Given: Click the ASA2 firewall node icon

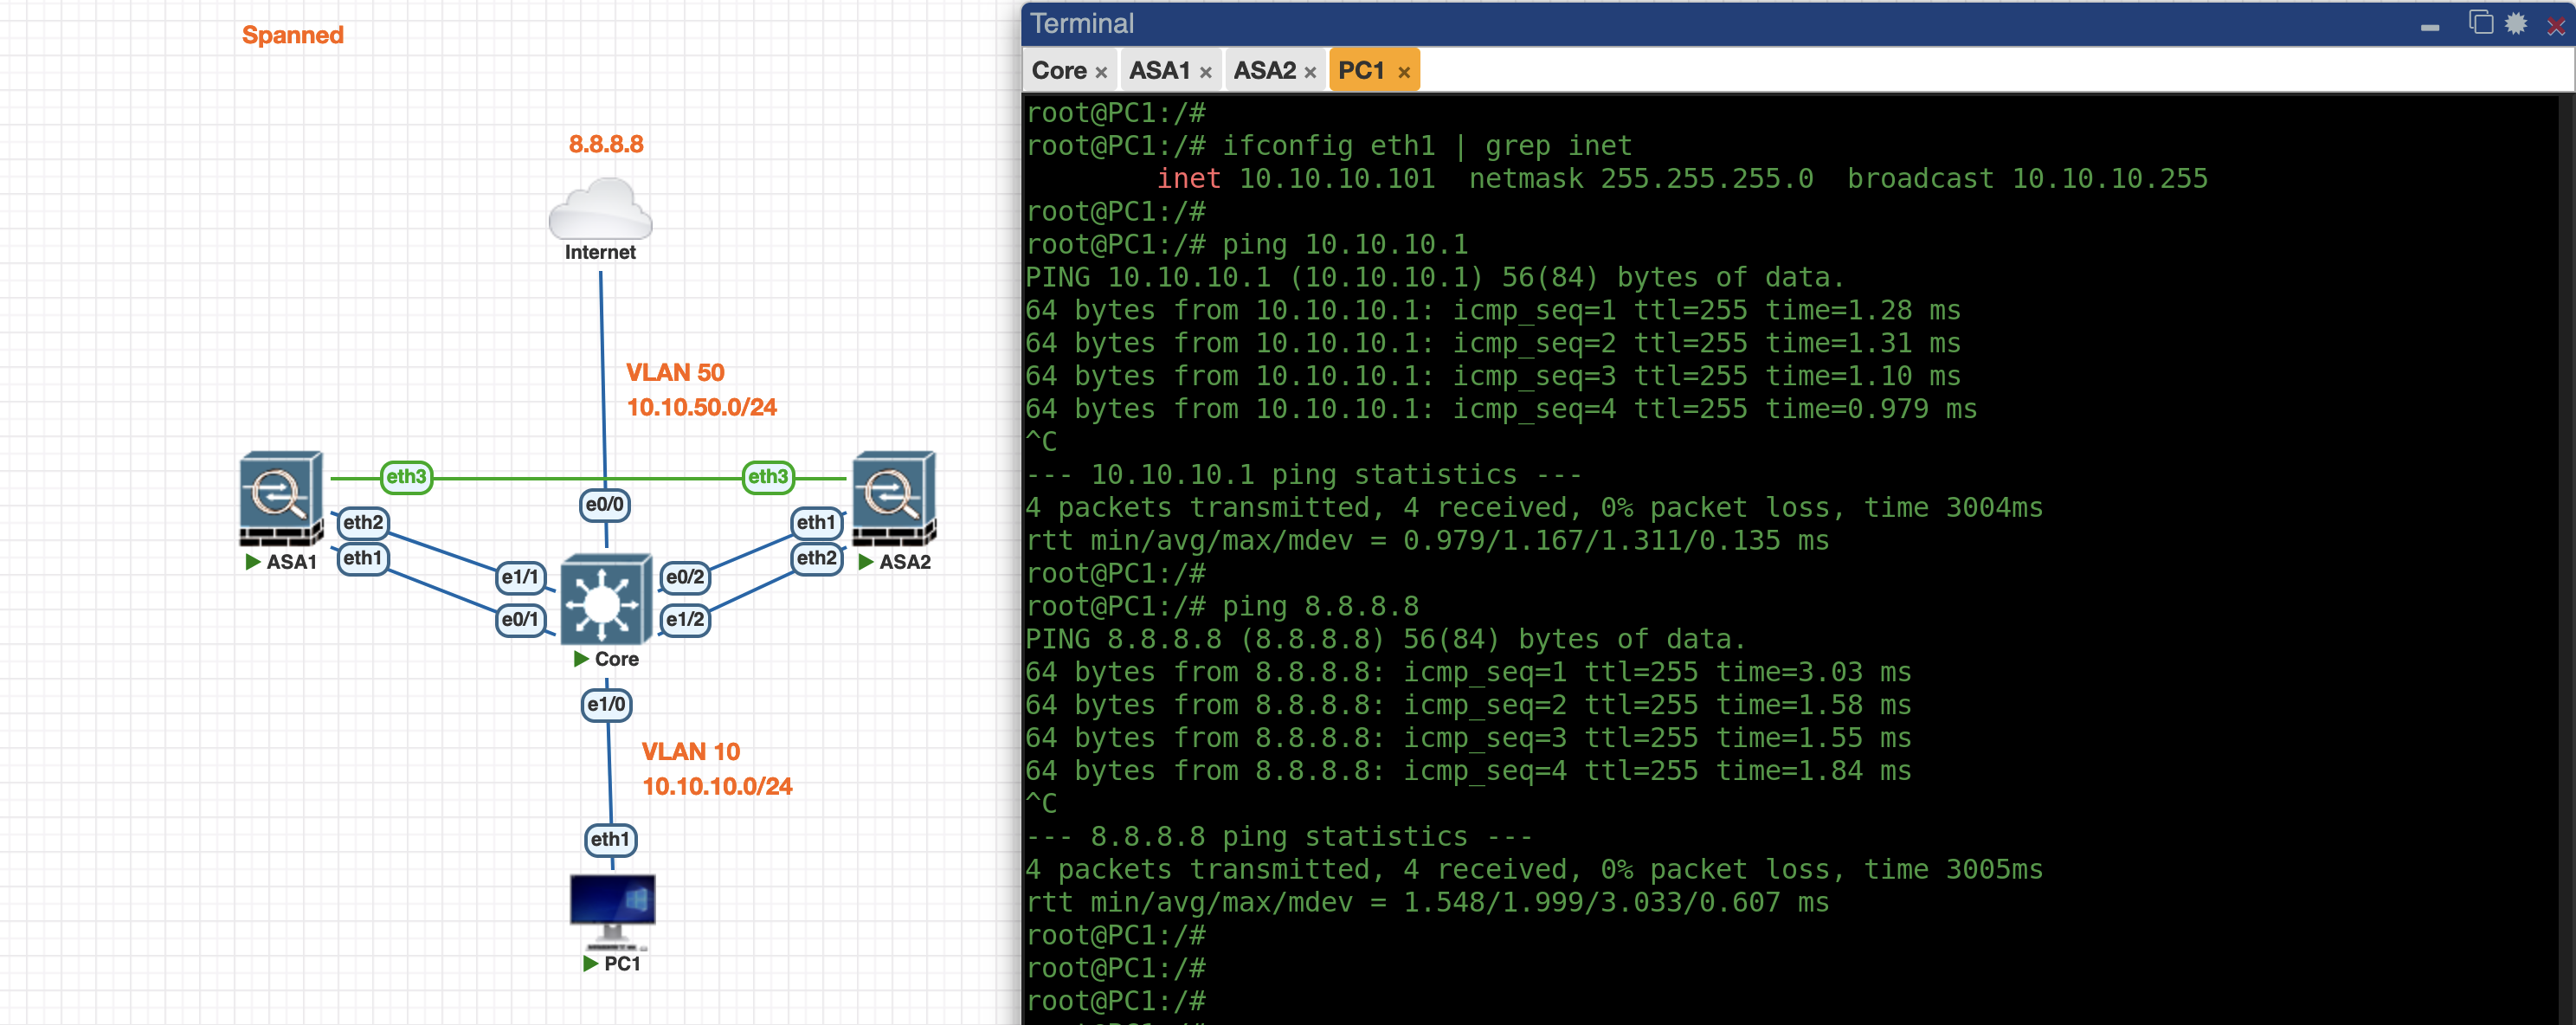Looking at the screenshot, I should [x=893, y=497].
